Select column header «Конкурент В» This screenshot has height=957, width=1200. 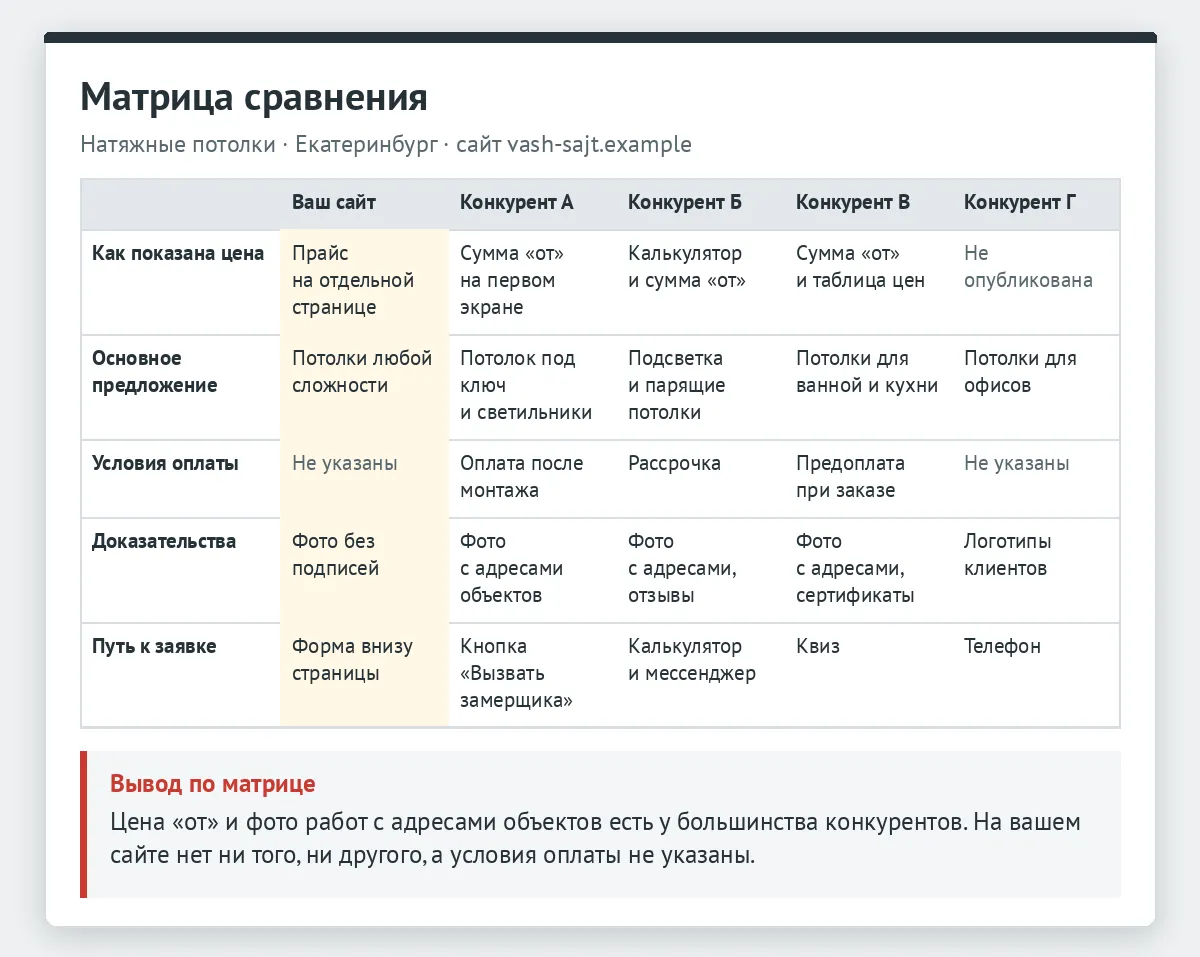coord(853,203)
